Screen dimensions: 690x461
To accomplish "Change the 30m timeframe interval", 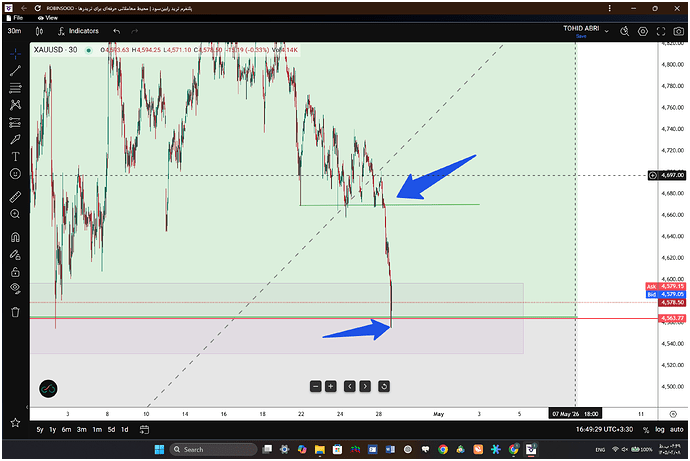I will 14,31.
